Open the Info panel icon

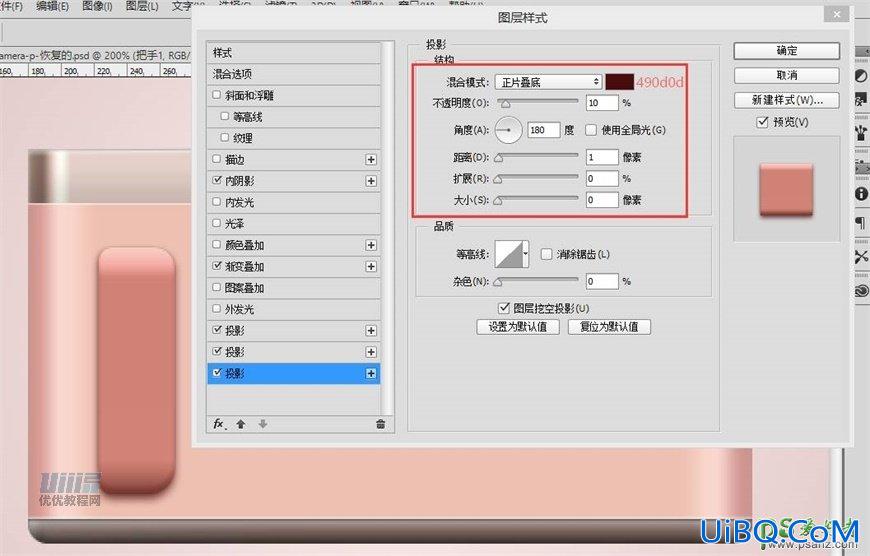click(861, 194)
